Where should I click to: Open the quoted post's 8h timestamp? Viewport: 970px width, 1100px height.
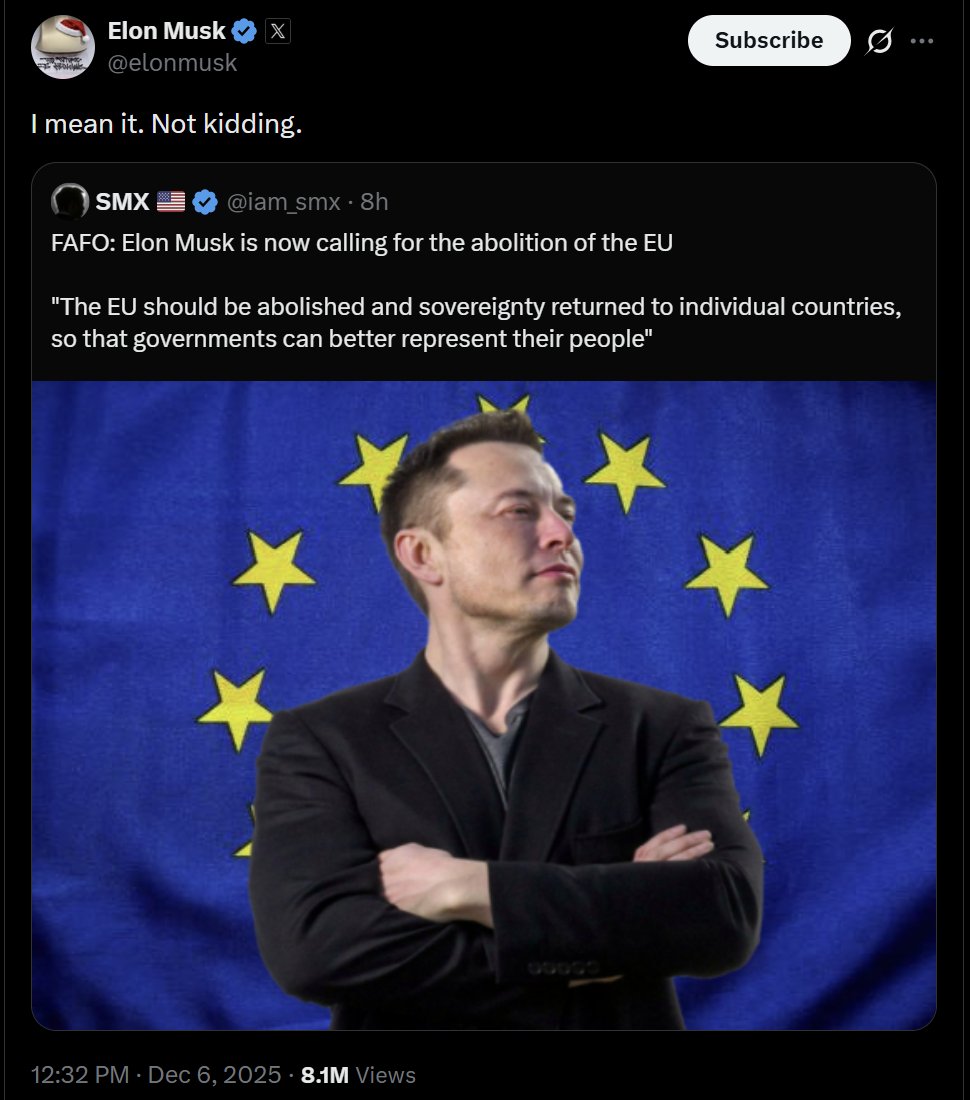(374, 202)
